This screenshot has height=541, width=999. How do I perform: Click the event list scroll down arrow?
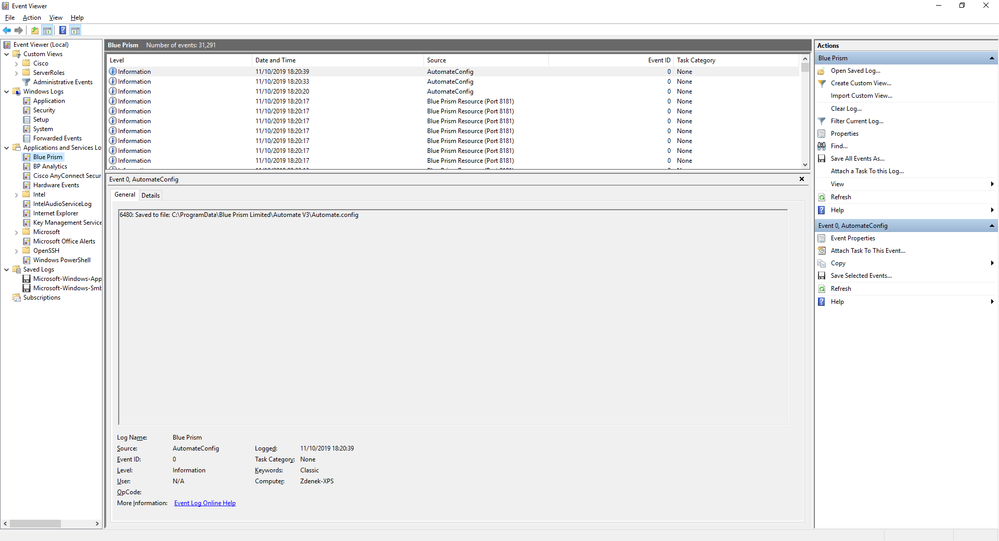[x=805, y=164]
